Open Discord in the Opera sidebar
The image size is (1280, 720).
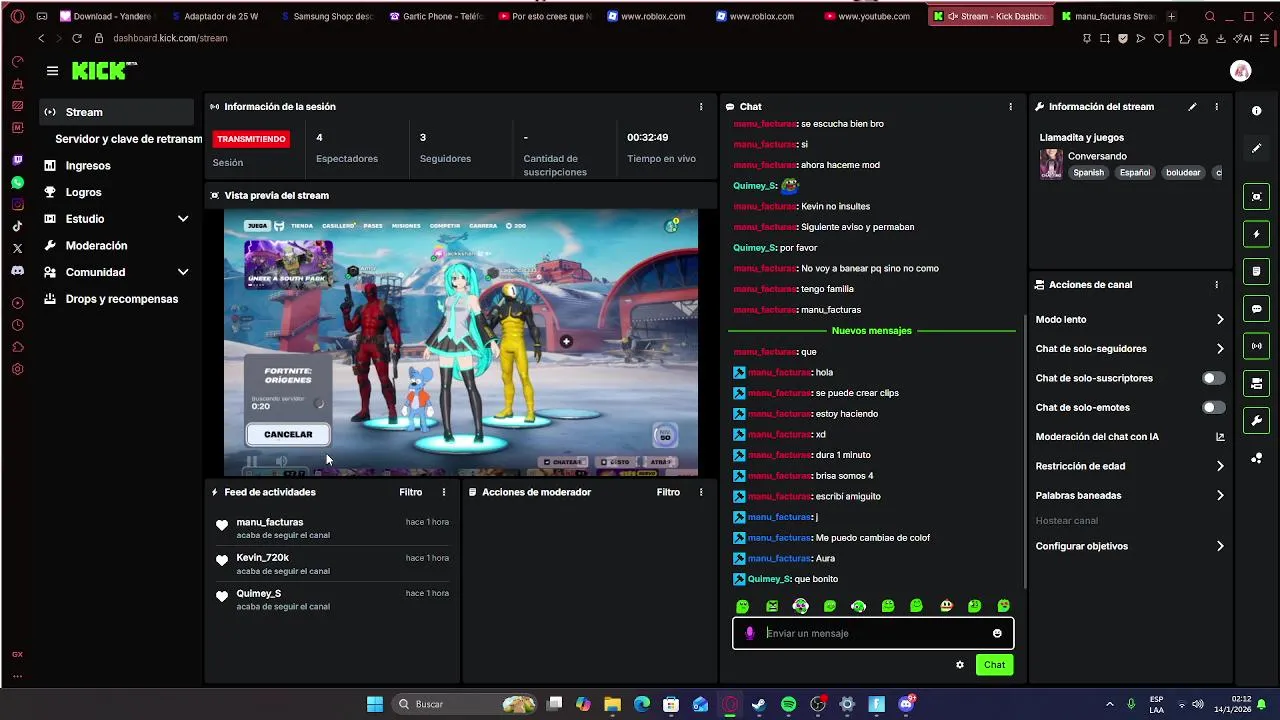click(17, 271)
